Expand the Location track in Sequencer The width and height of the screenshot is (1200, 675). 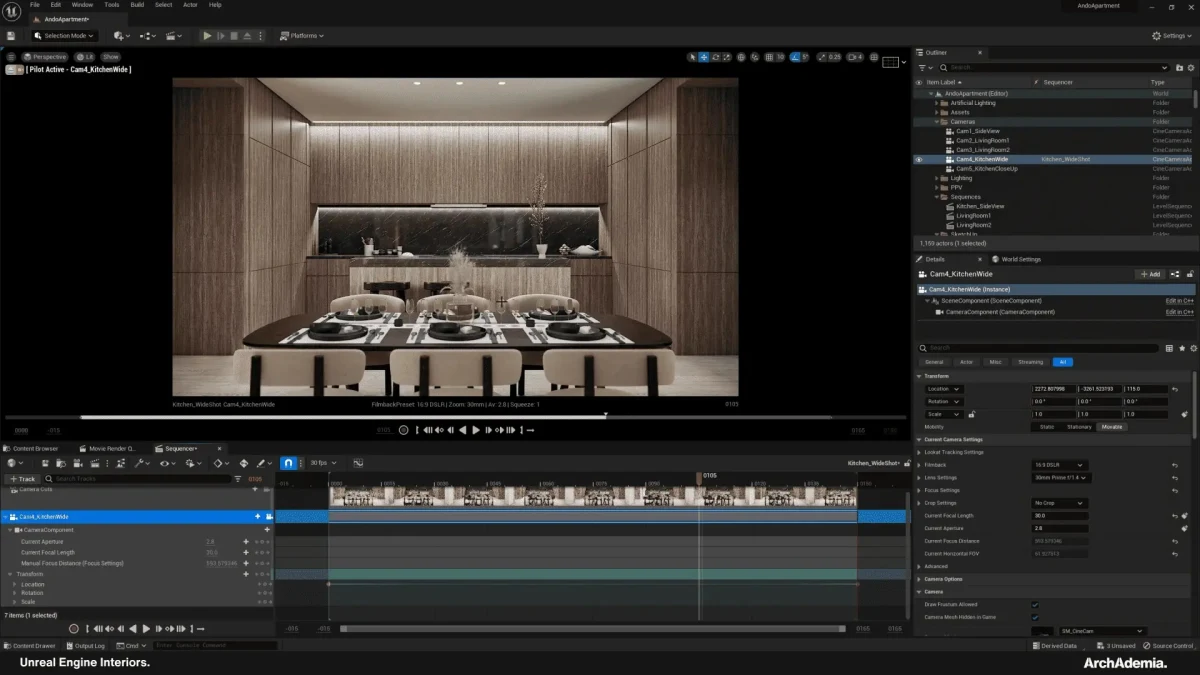[14, 584]
